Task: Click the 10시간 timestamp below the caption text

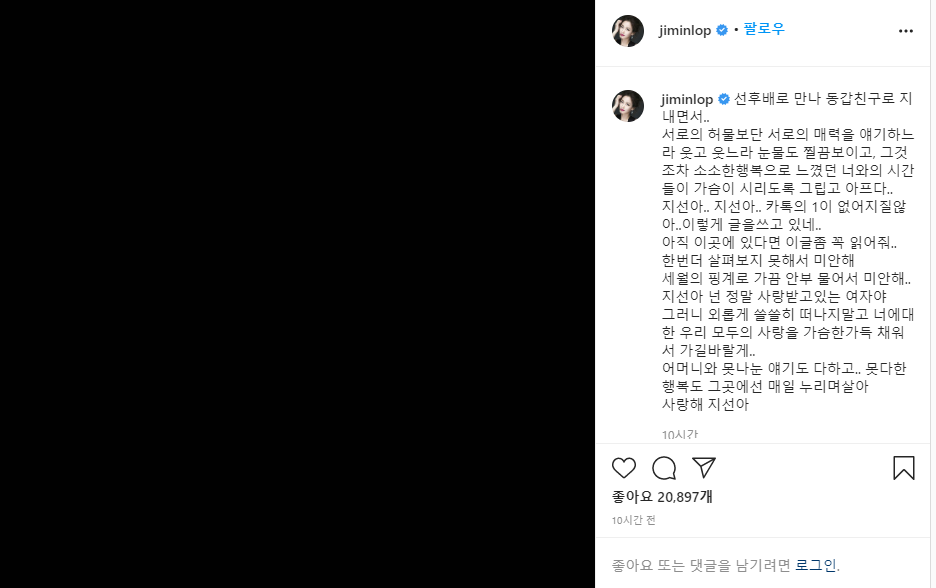Action: [x=679, y=434]
